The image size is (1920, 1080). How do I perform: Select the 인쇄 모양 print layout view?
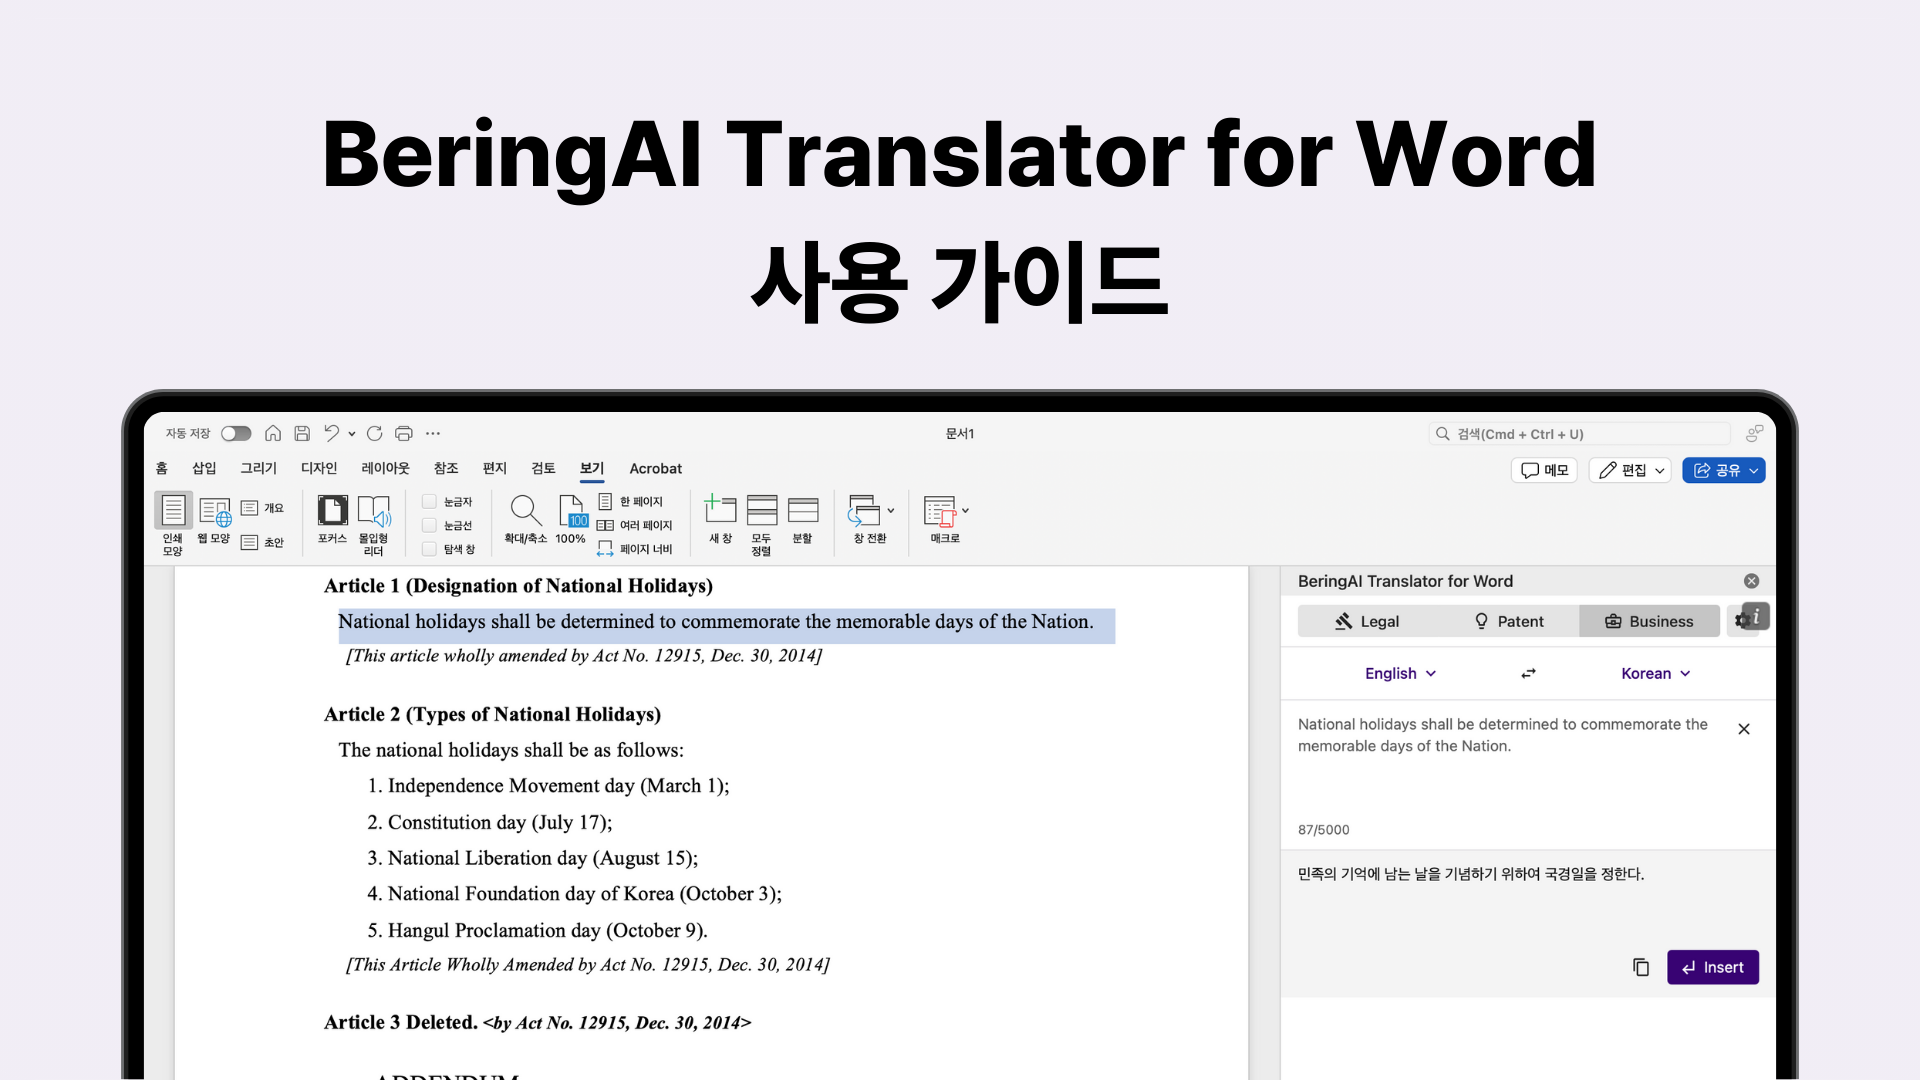[x=173, y=524]
